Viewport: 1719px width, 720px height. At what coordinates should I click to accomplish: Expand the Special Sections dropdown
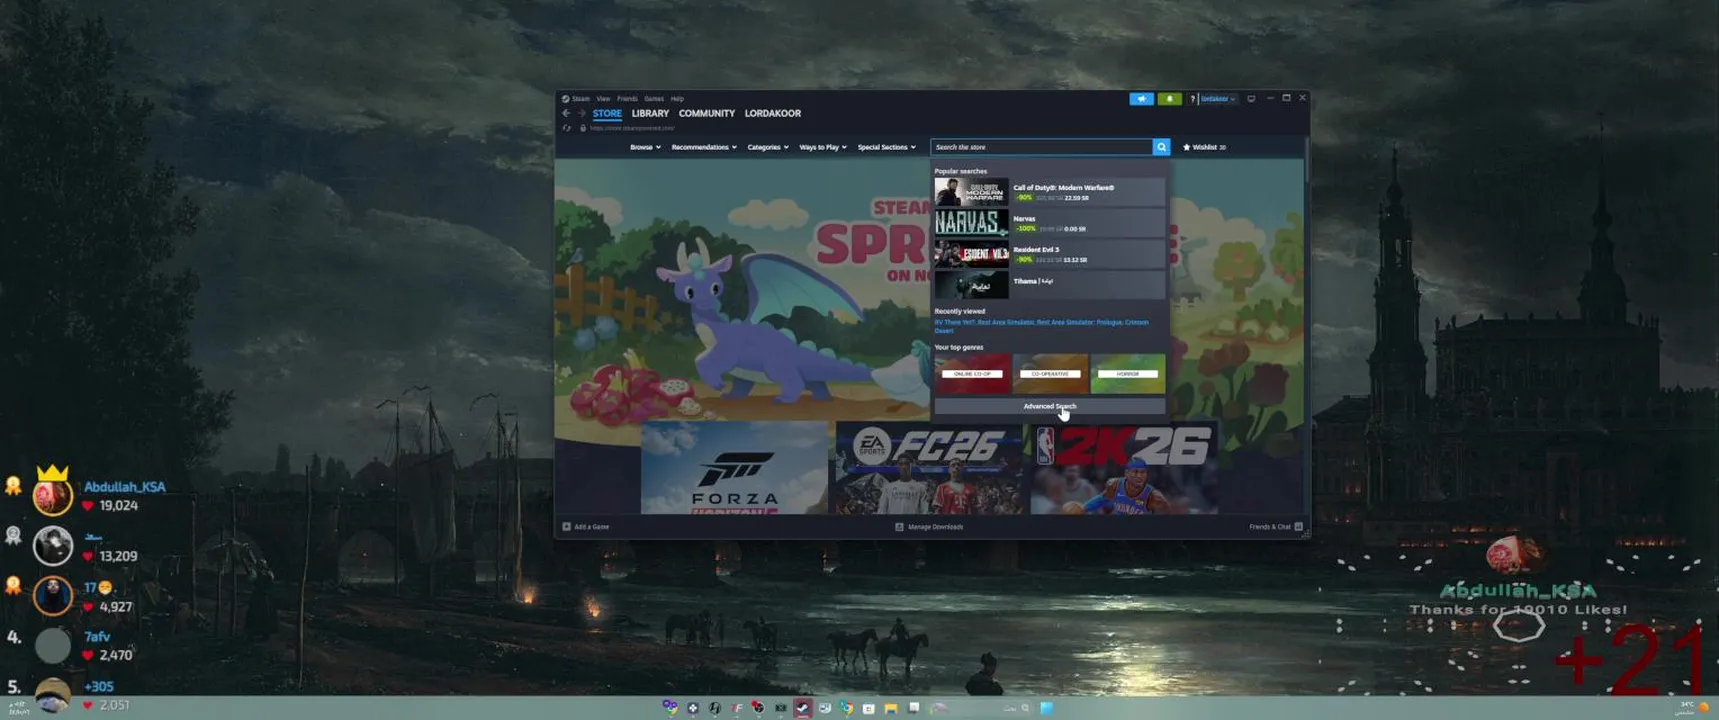click(886, 147)
